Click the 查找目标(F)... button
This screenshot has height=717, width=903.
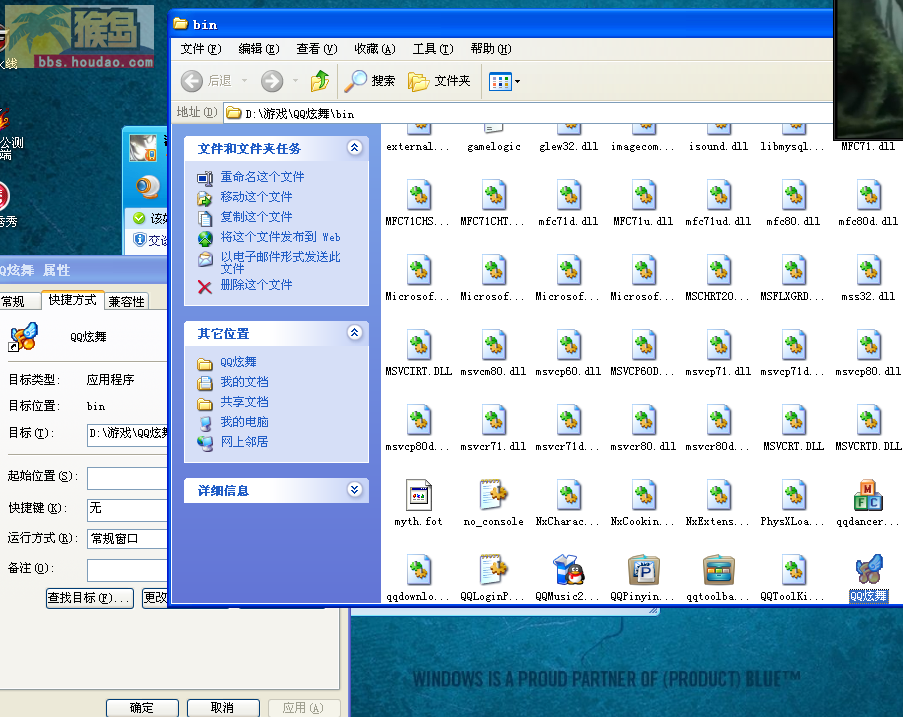[x=90, y=598]
